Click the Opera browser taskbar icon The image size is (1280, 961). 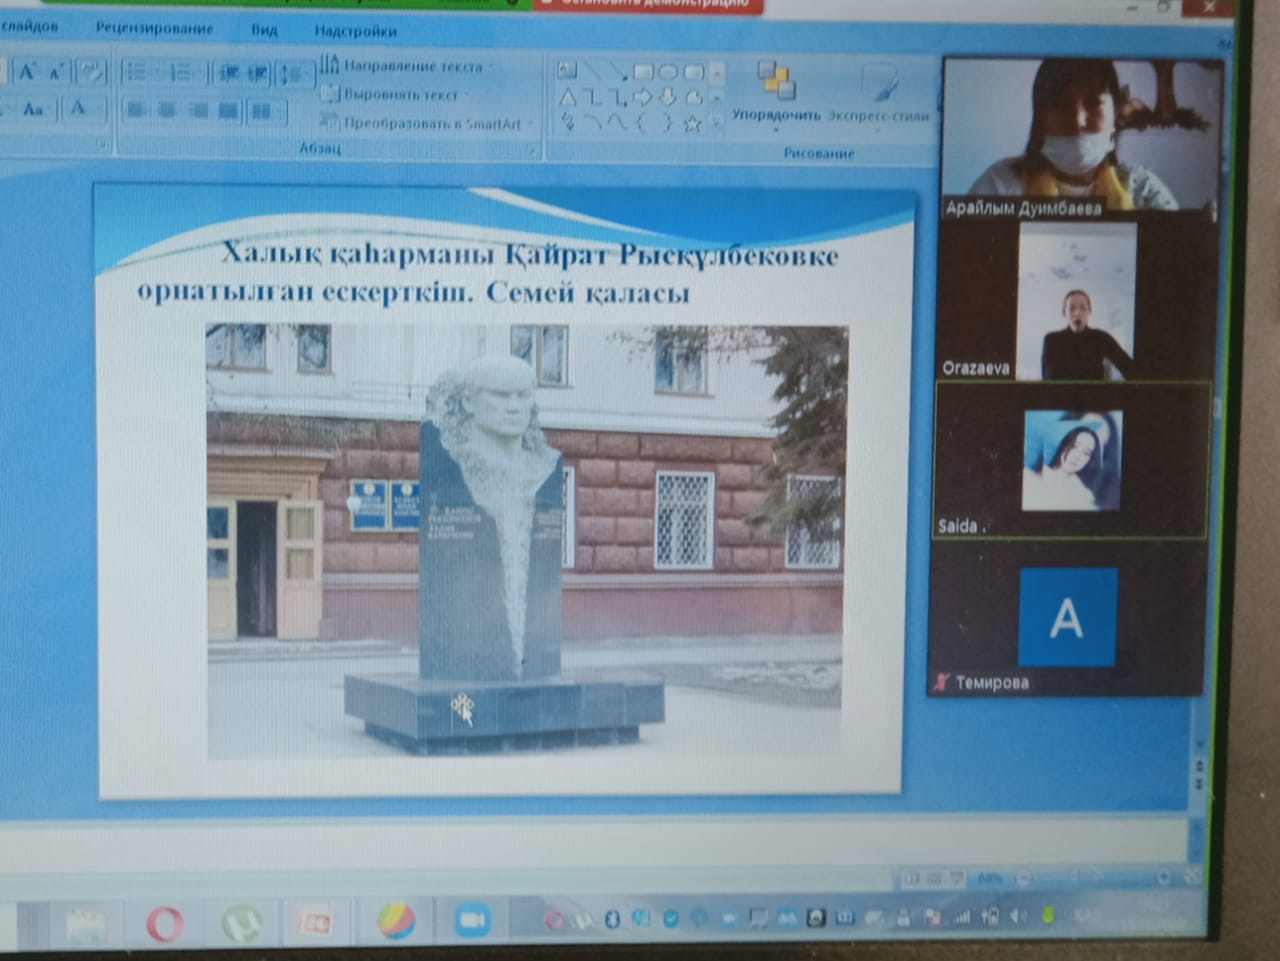pyautogui.click(x=165, y=923)
